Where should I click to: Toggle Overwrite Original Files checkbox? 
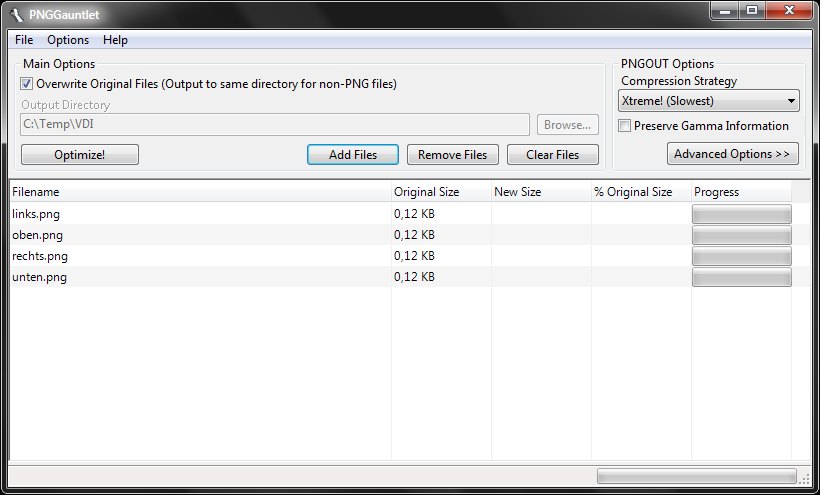tap(27, 84)
